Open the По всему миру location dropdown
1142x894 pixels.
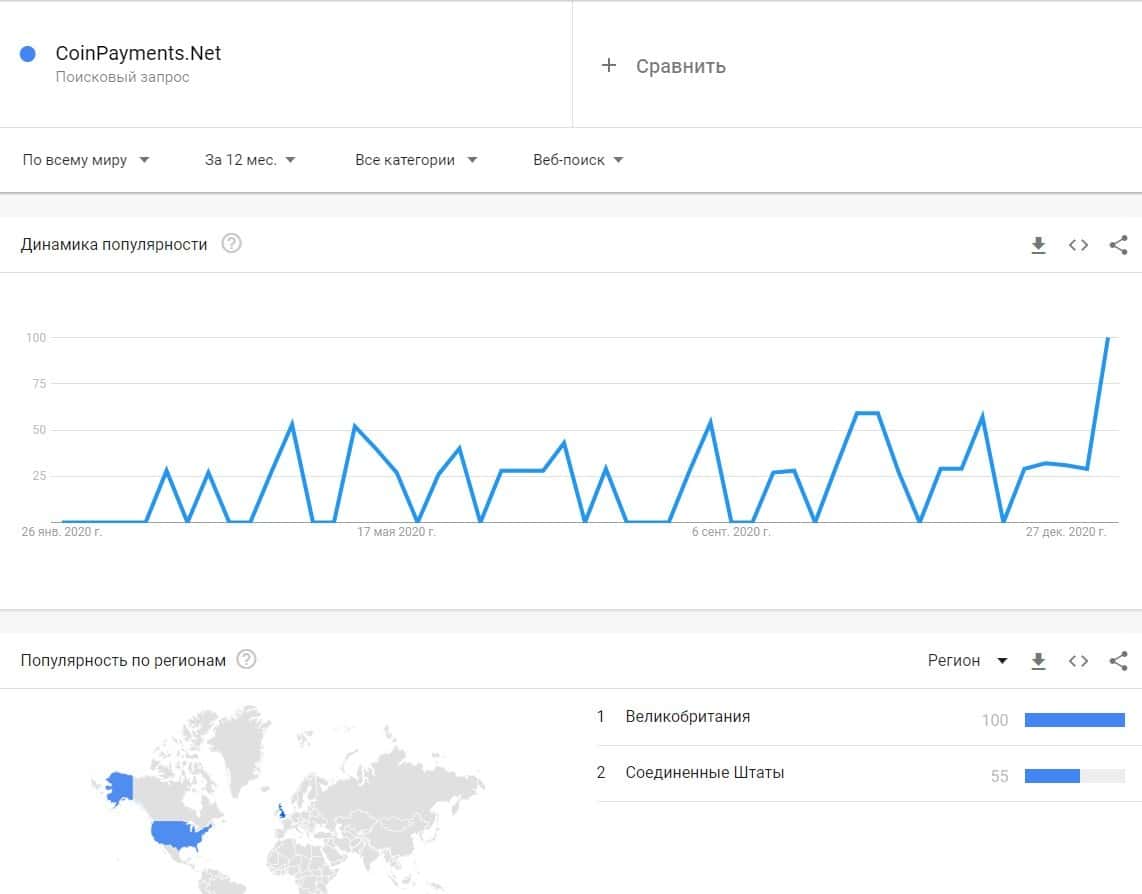click(x=86, y=160)
